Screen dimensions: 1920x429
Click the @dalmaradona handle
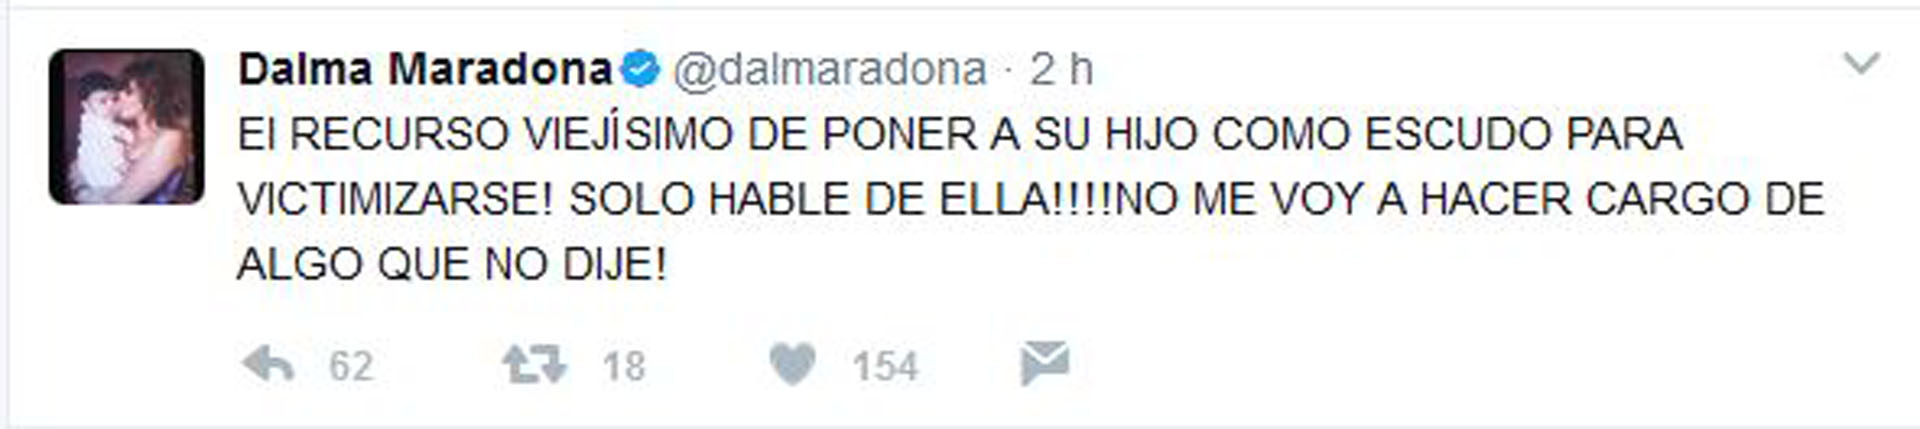click(829, 70)
